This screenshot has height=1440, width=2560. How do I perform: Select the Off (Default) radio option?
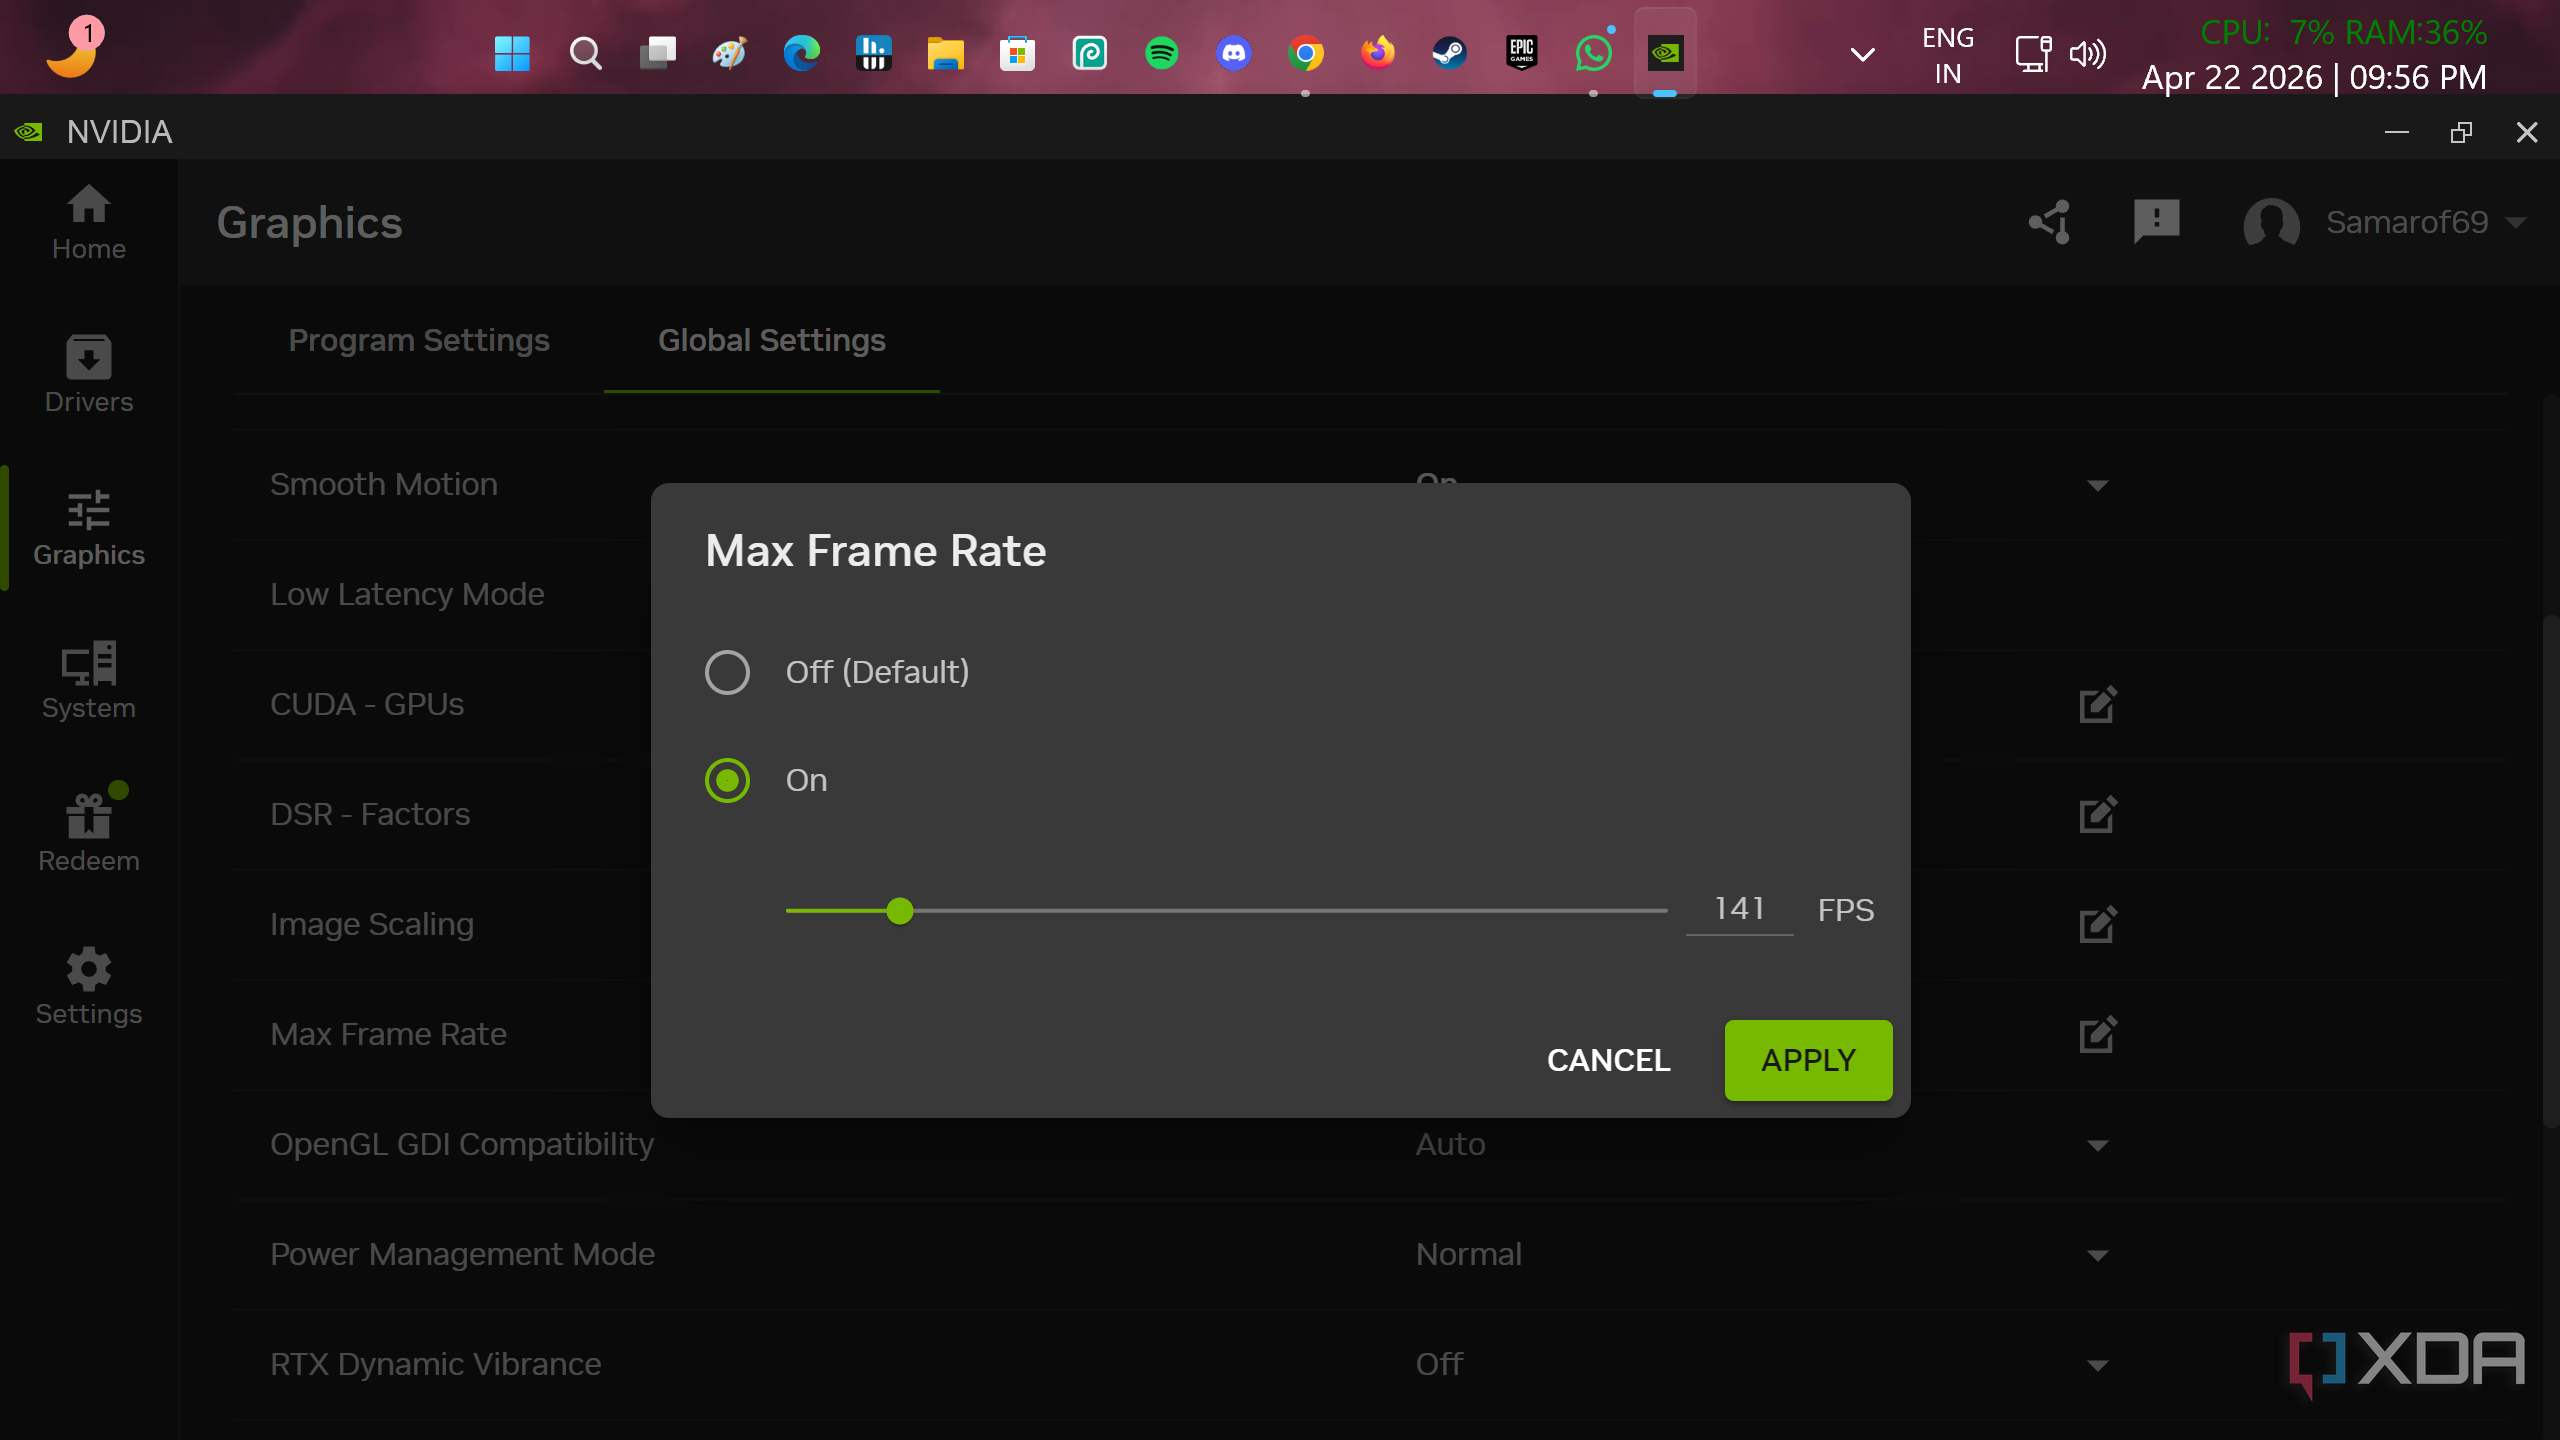click(727, 672)
